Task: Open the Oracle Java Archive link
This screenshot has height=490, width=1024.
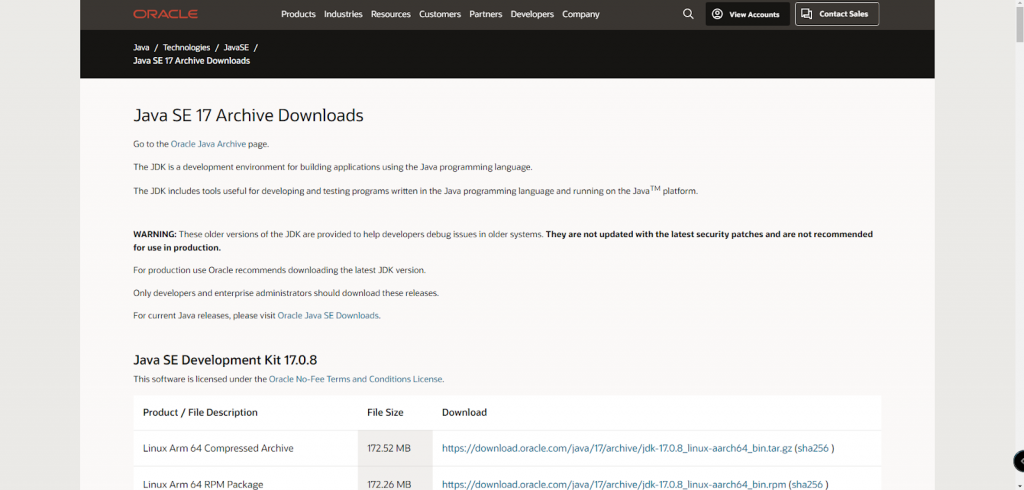Action: pyautogui.click(x=208, y=144)
